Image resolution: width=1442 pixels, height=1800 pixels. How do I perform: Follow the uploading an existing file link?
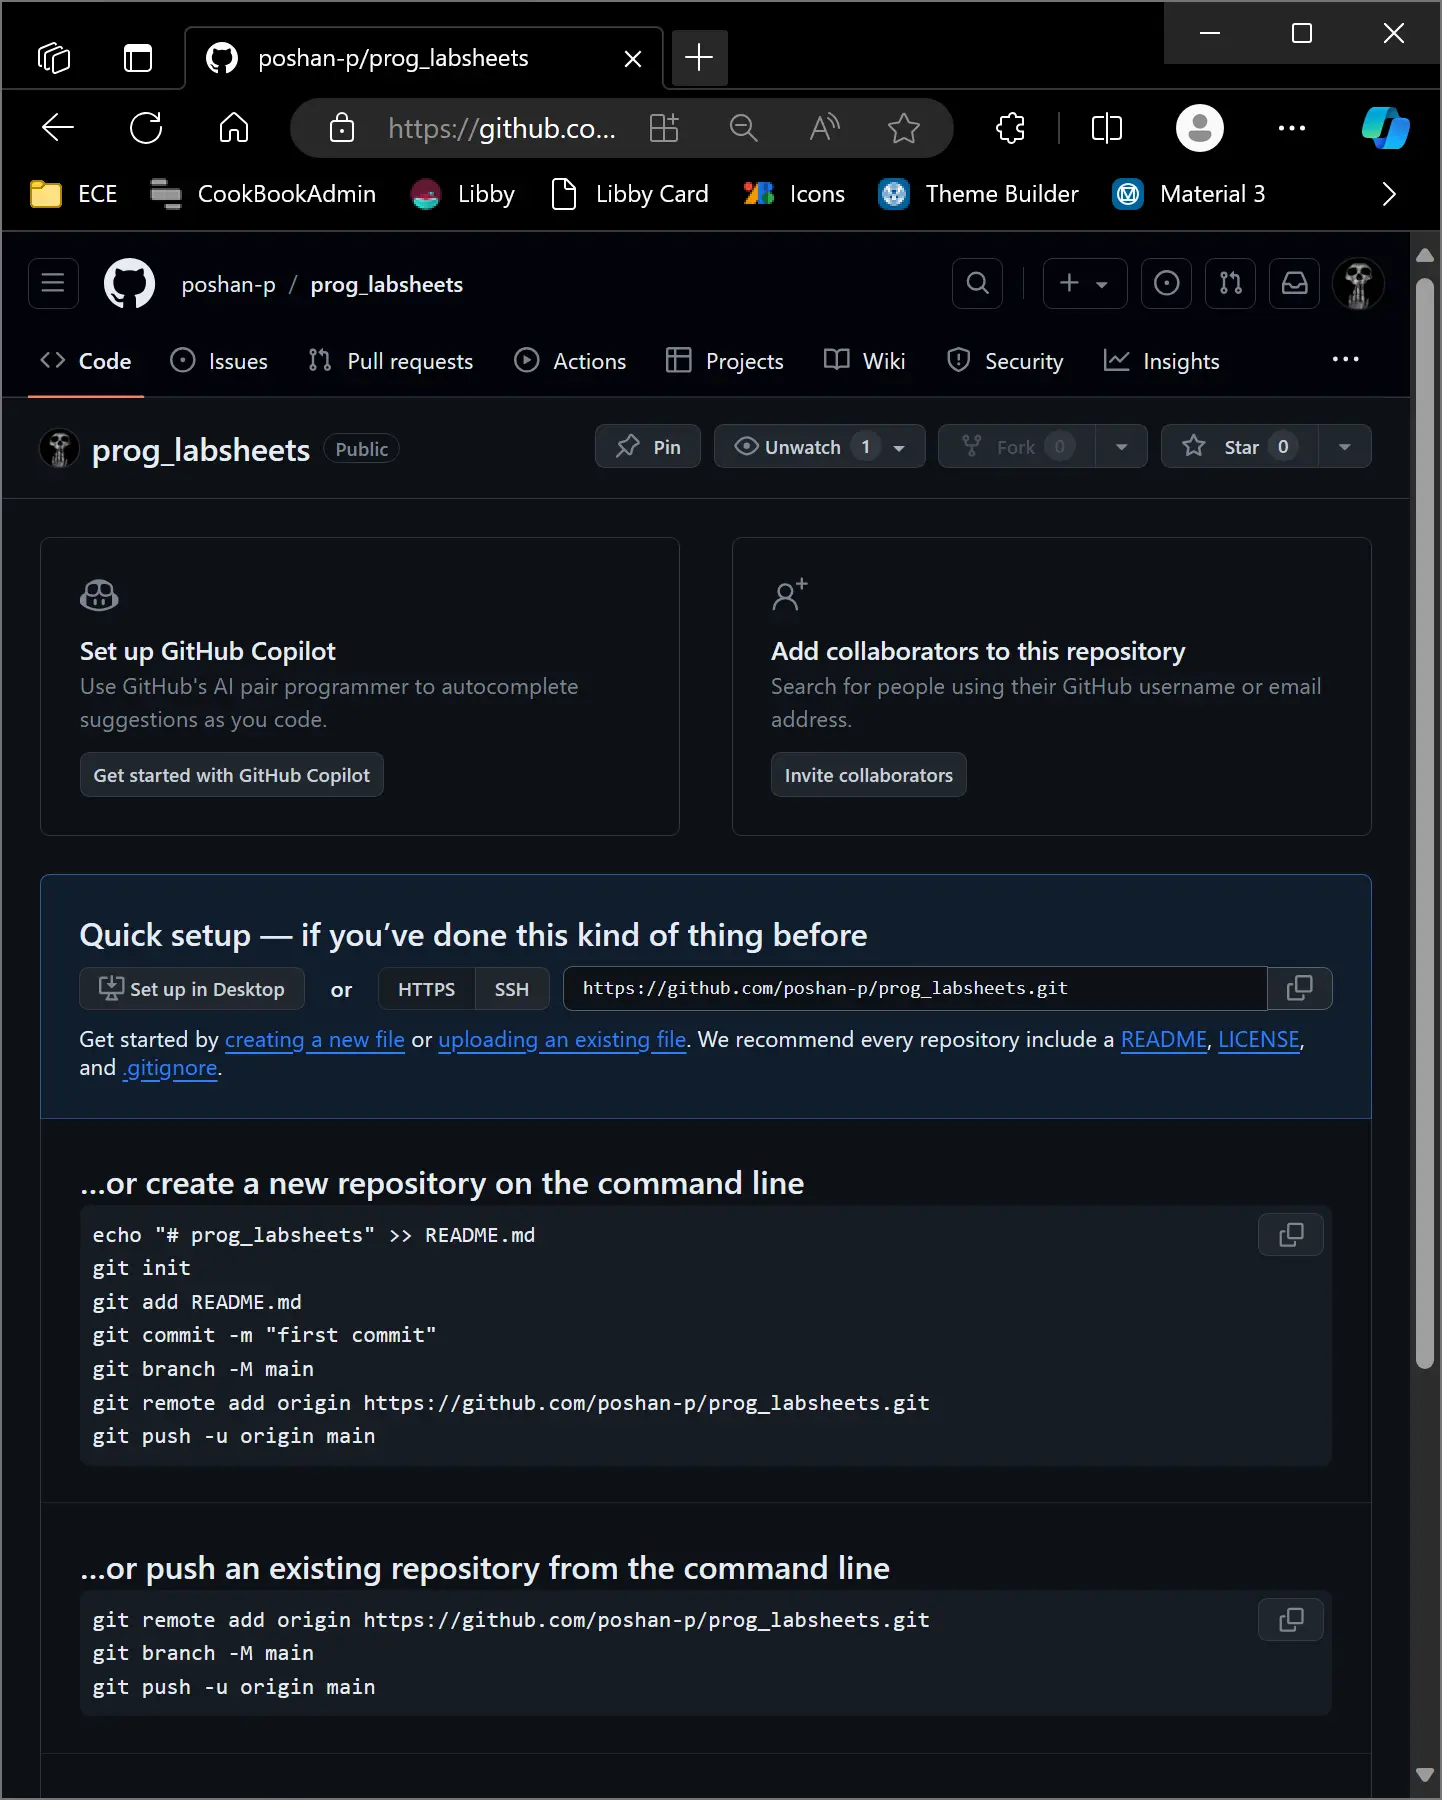(562, 1040)
